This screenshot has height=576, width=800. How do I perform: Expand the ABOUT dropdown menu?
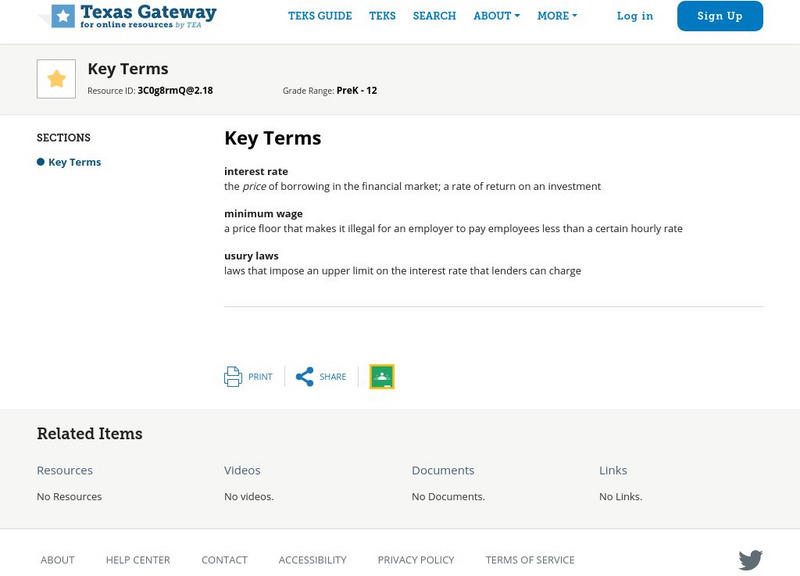click(497, 16)
